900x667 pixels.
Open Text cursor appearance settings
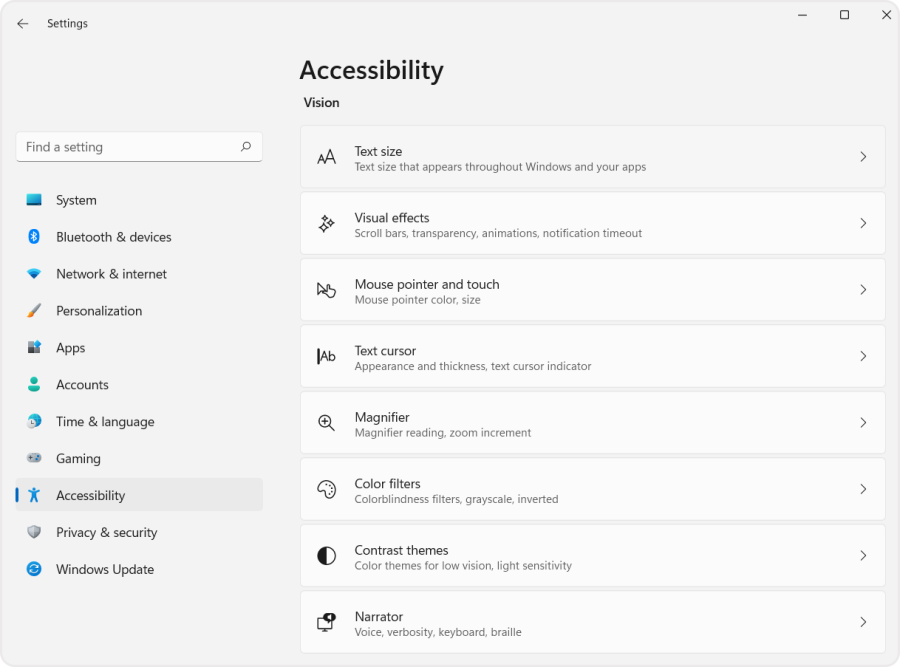click(592, 356)
